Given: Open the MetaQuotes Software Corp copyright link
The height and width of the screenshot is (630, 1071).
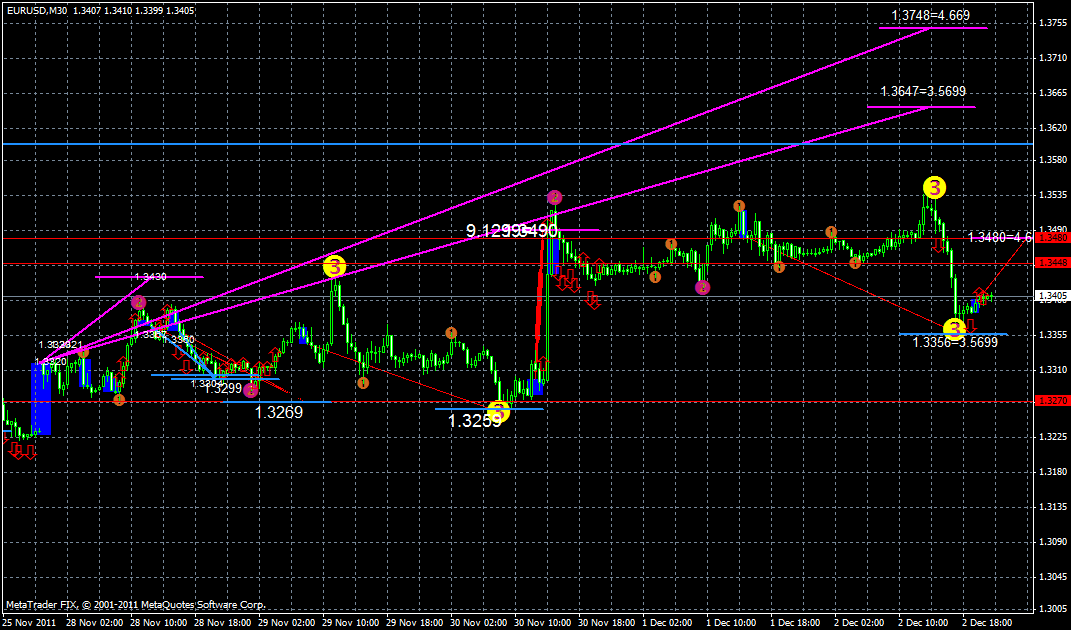Looking at the screenshot, I should (135, 605).
